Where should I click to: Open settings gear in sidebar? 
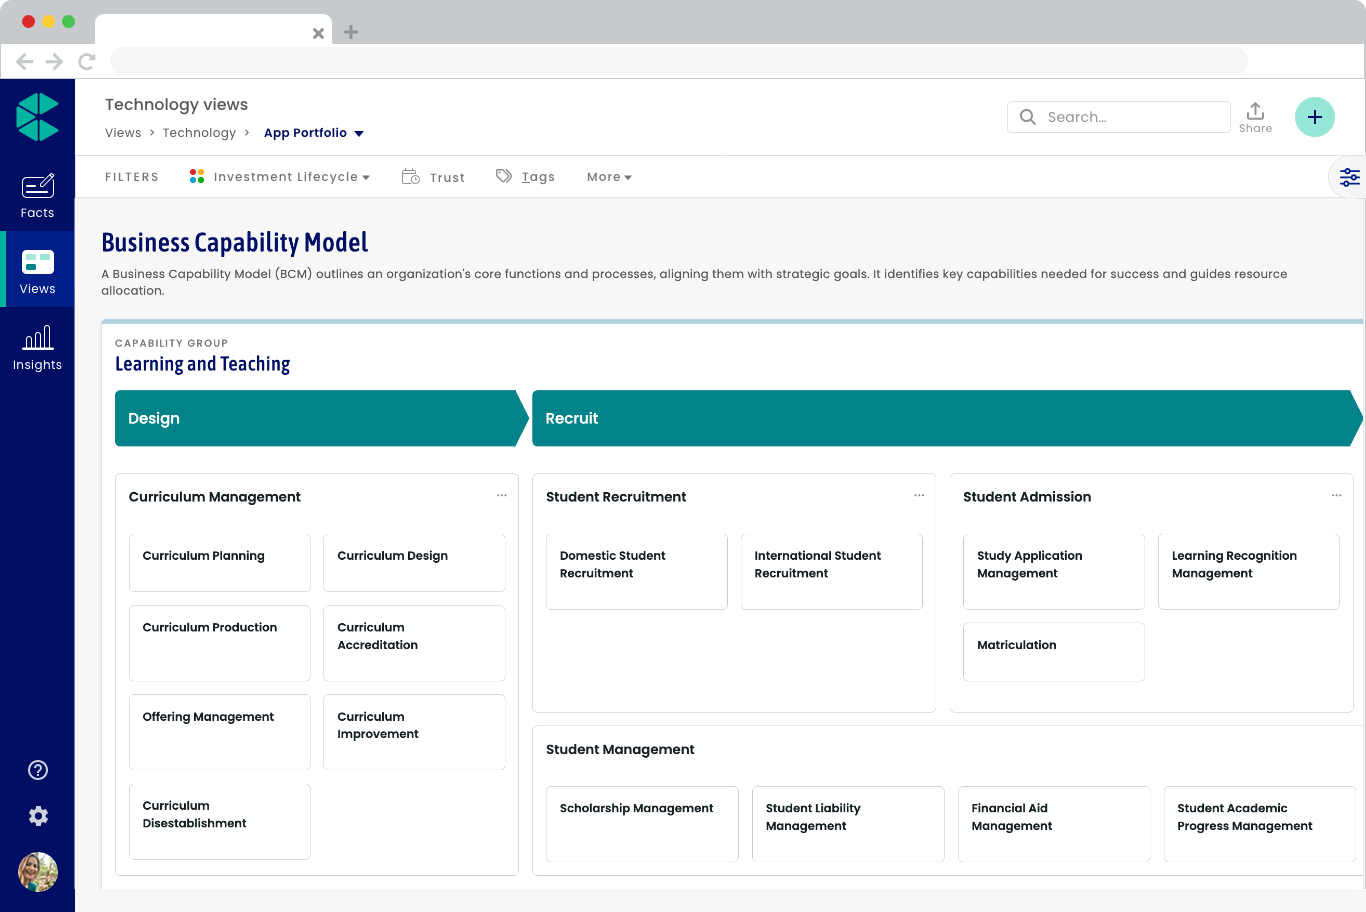(x=38, y=816)
